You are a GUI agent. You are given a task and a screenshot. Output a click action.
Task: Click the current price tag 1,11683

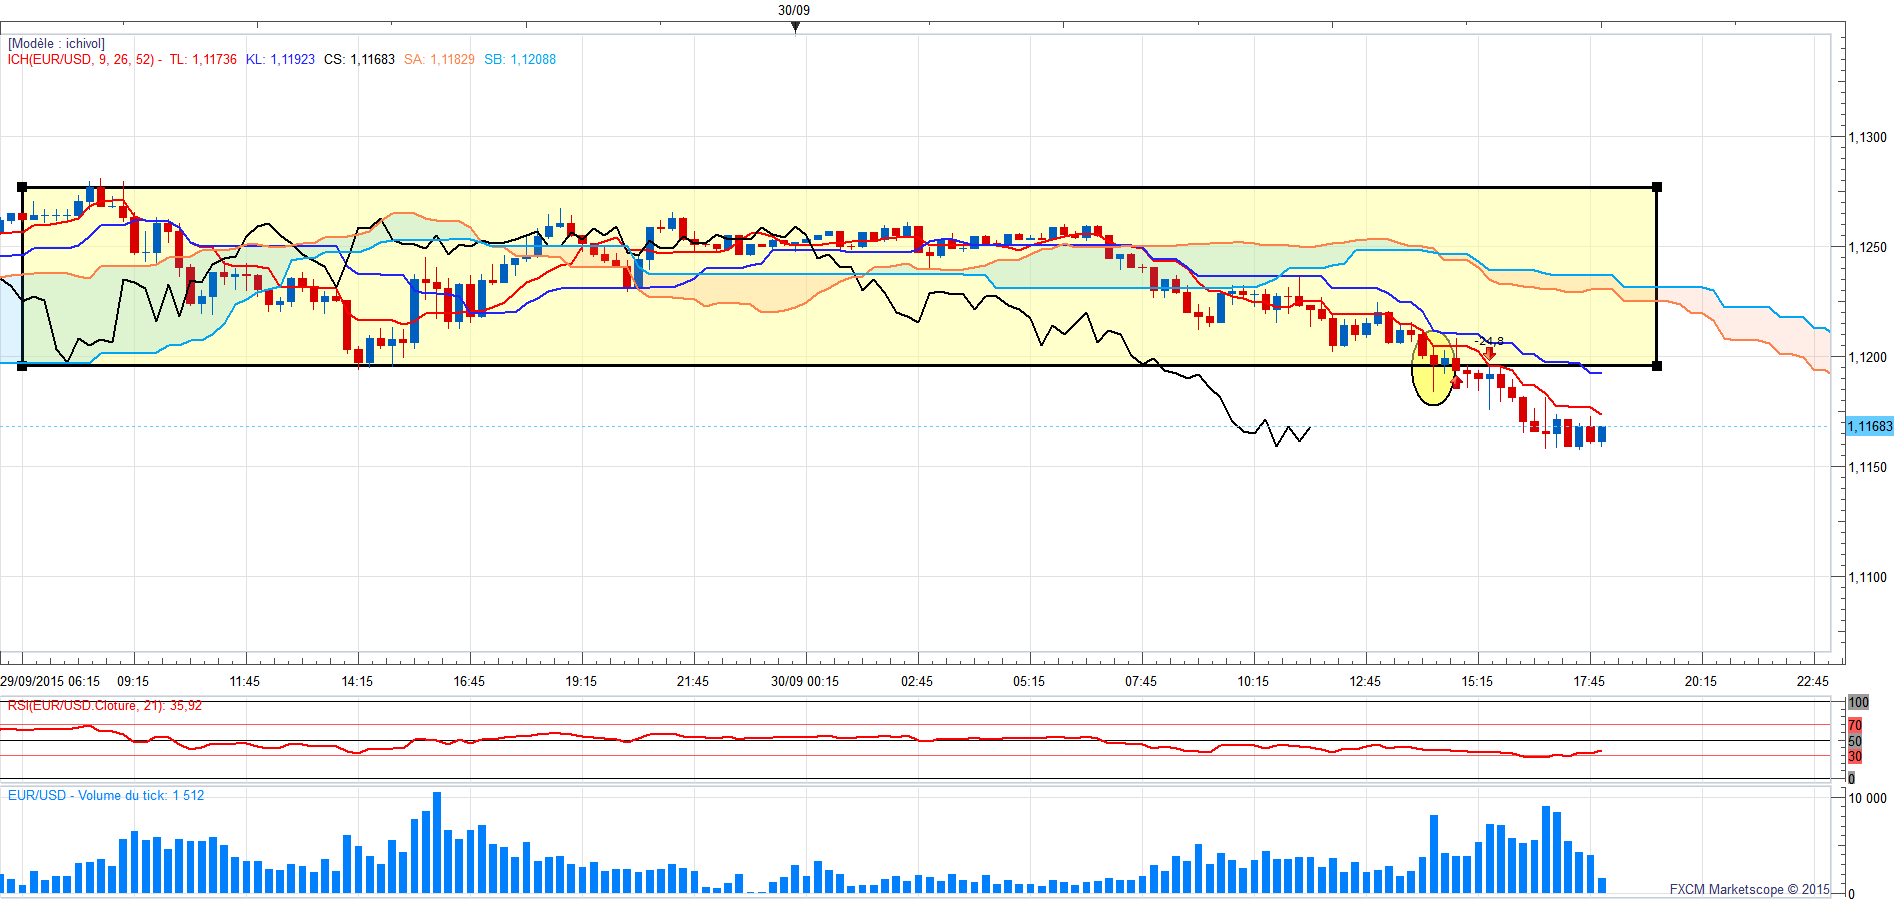click(1869, 427)
